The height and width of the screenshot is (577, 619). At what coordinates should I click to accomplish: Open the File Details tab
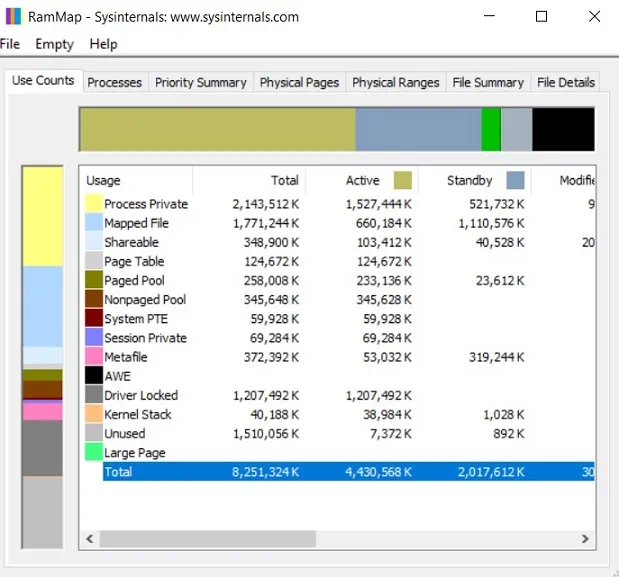click(x=565, y=82)
